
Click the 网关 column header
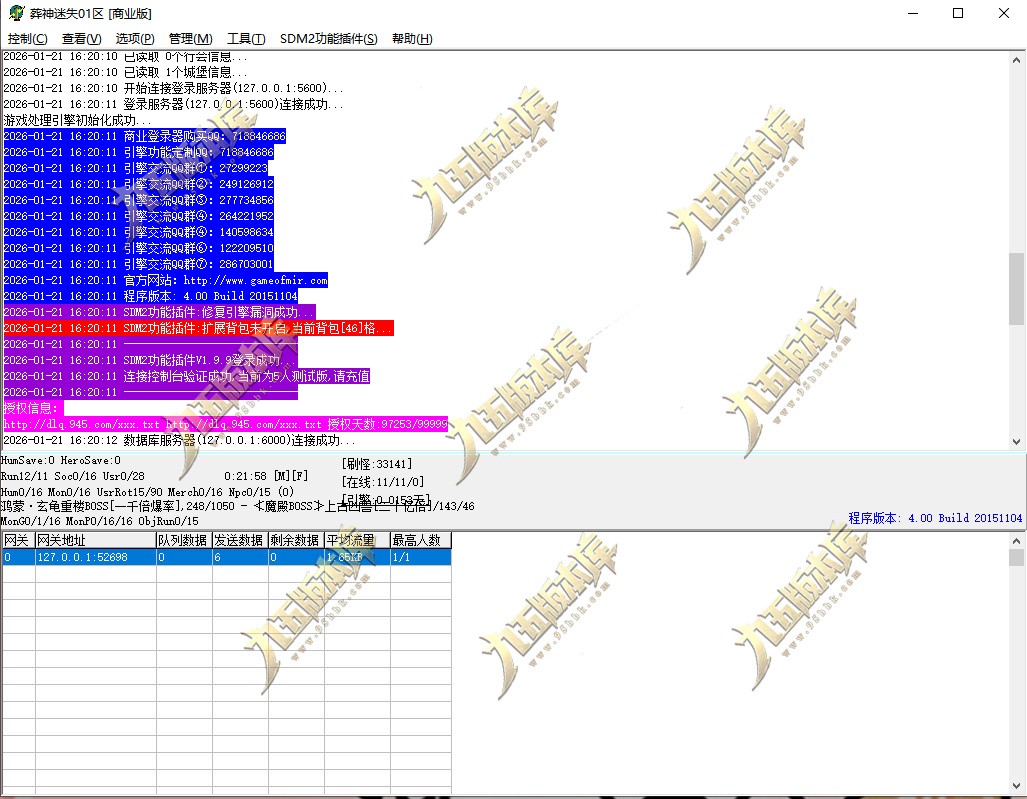coord(18,540)
